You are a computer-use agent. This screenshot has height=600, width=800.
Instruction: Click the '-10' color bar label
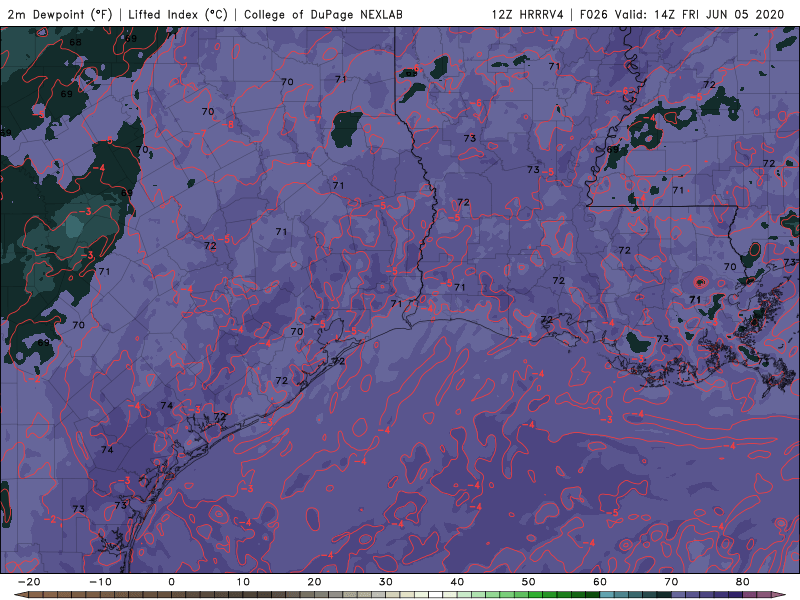click(x=100, y=582)
